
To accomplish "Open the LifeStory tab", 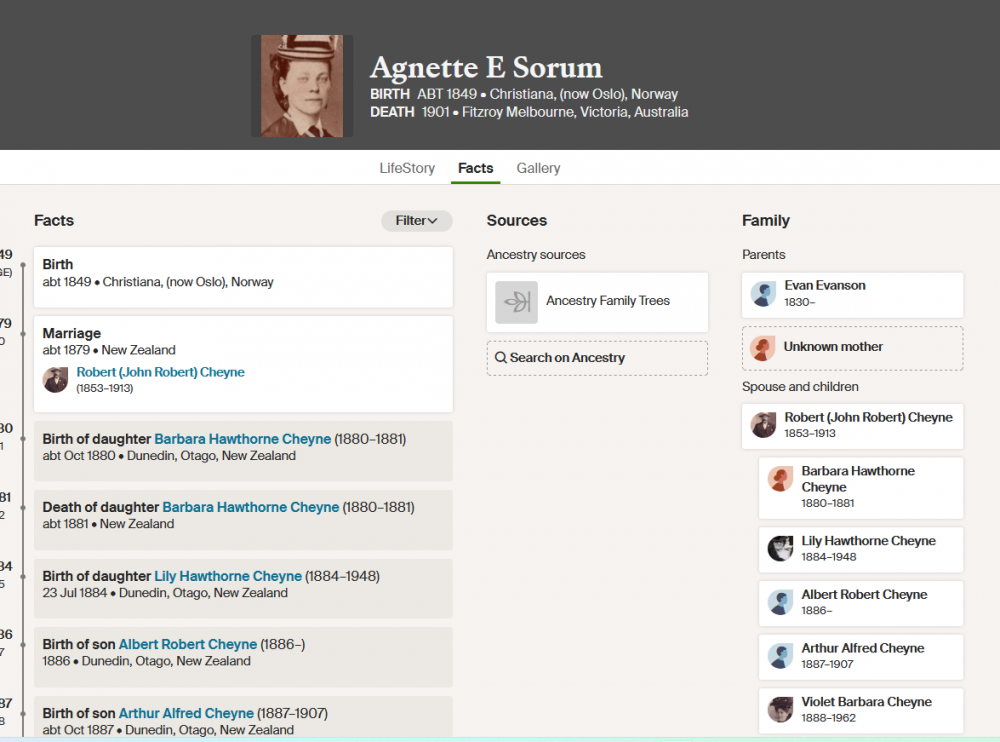I will 407,168.
